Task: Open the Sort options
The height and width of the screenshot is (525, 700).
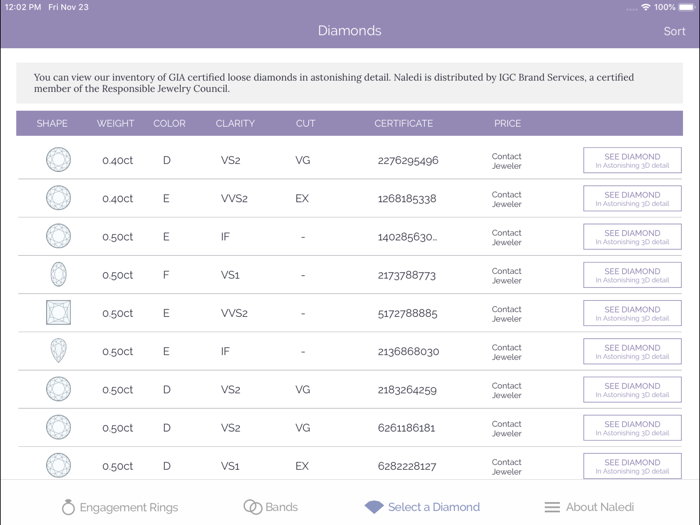Action: (674, 31)
